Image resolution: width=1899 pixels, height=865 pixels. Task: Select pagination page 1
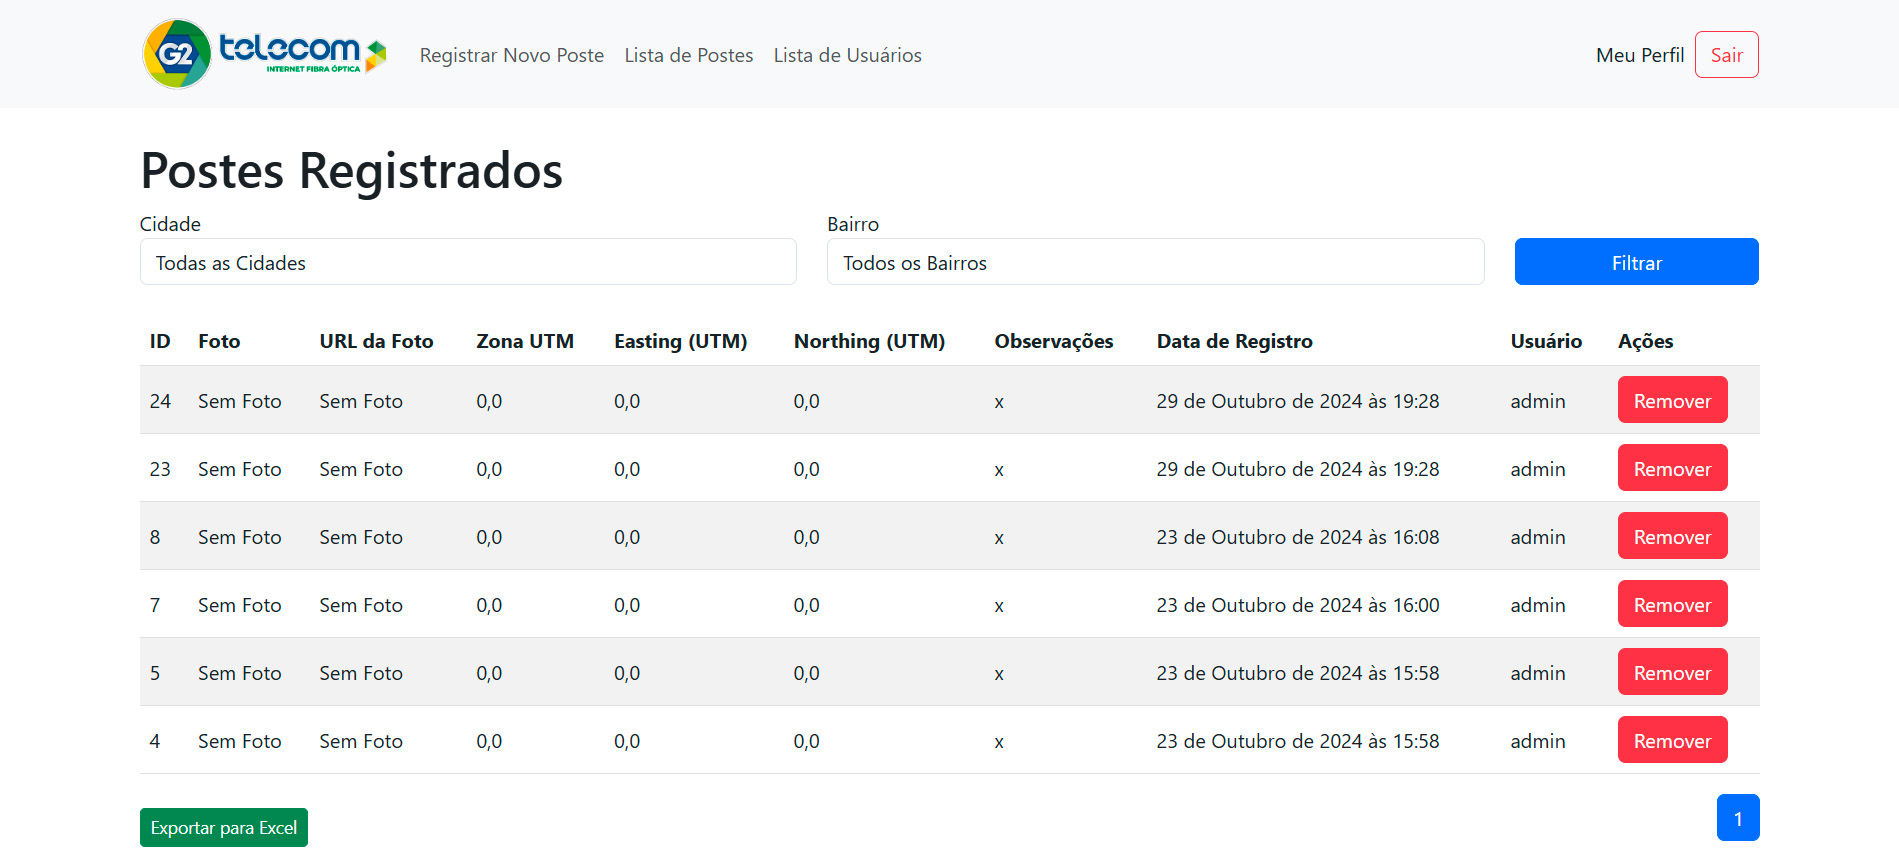click(x=1738, y=818)
